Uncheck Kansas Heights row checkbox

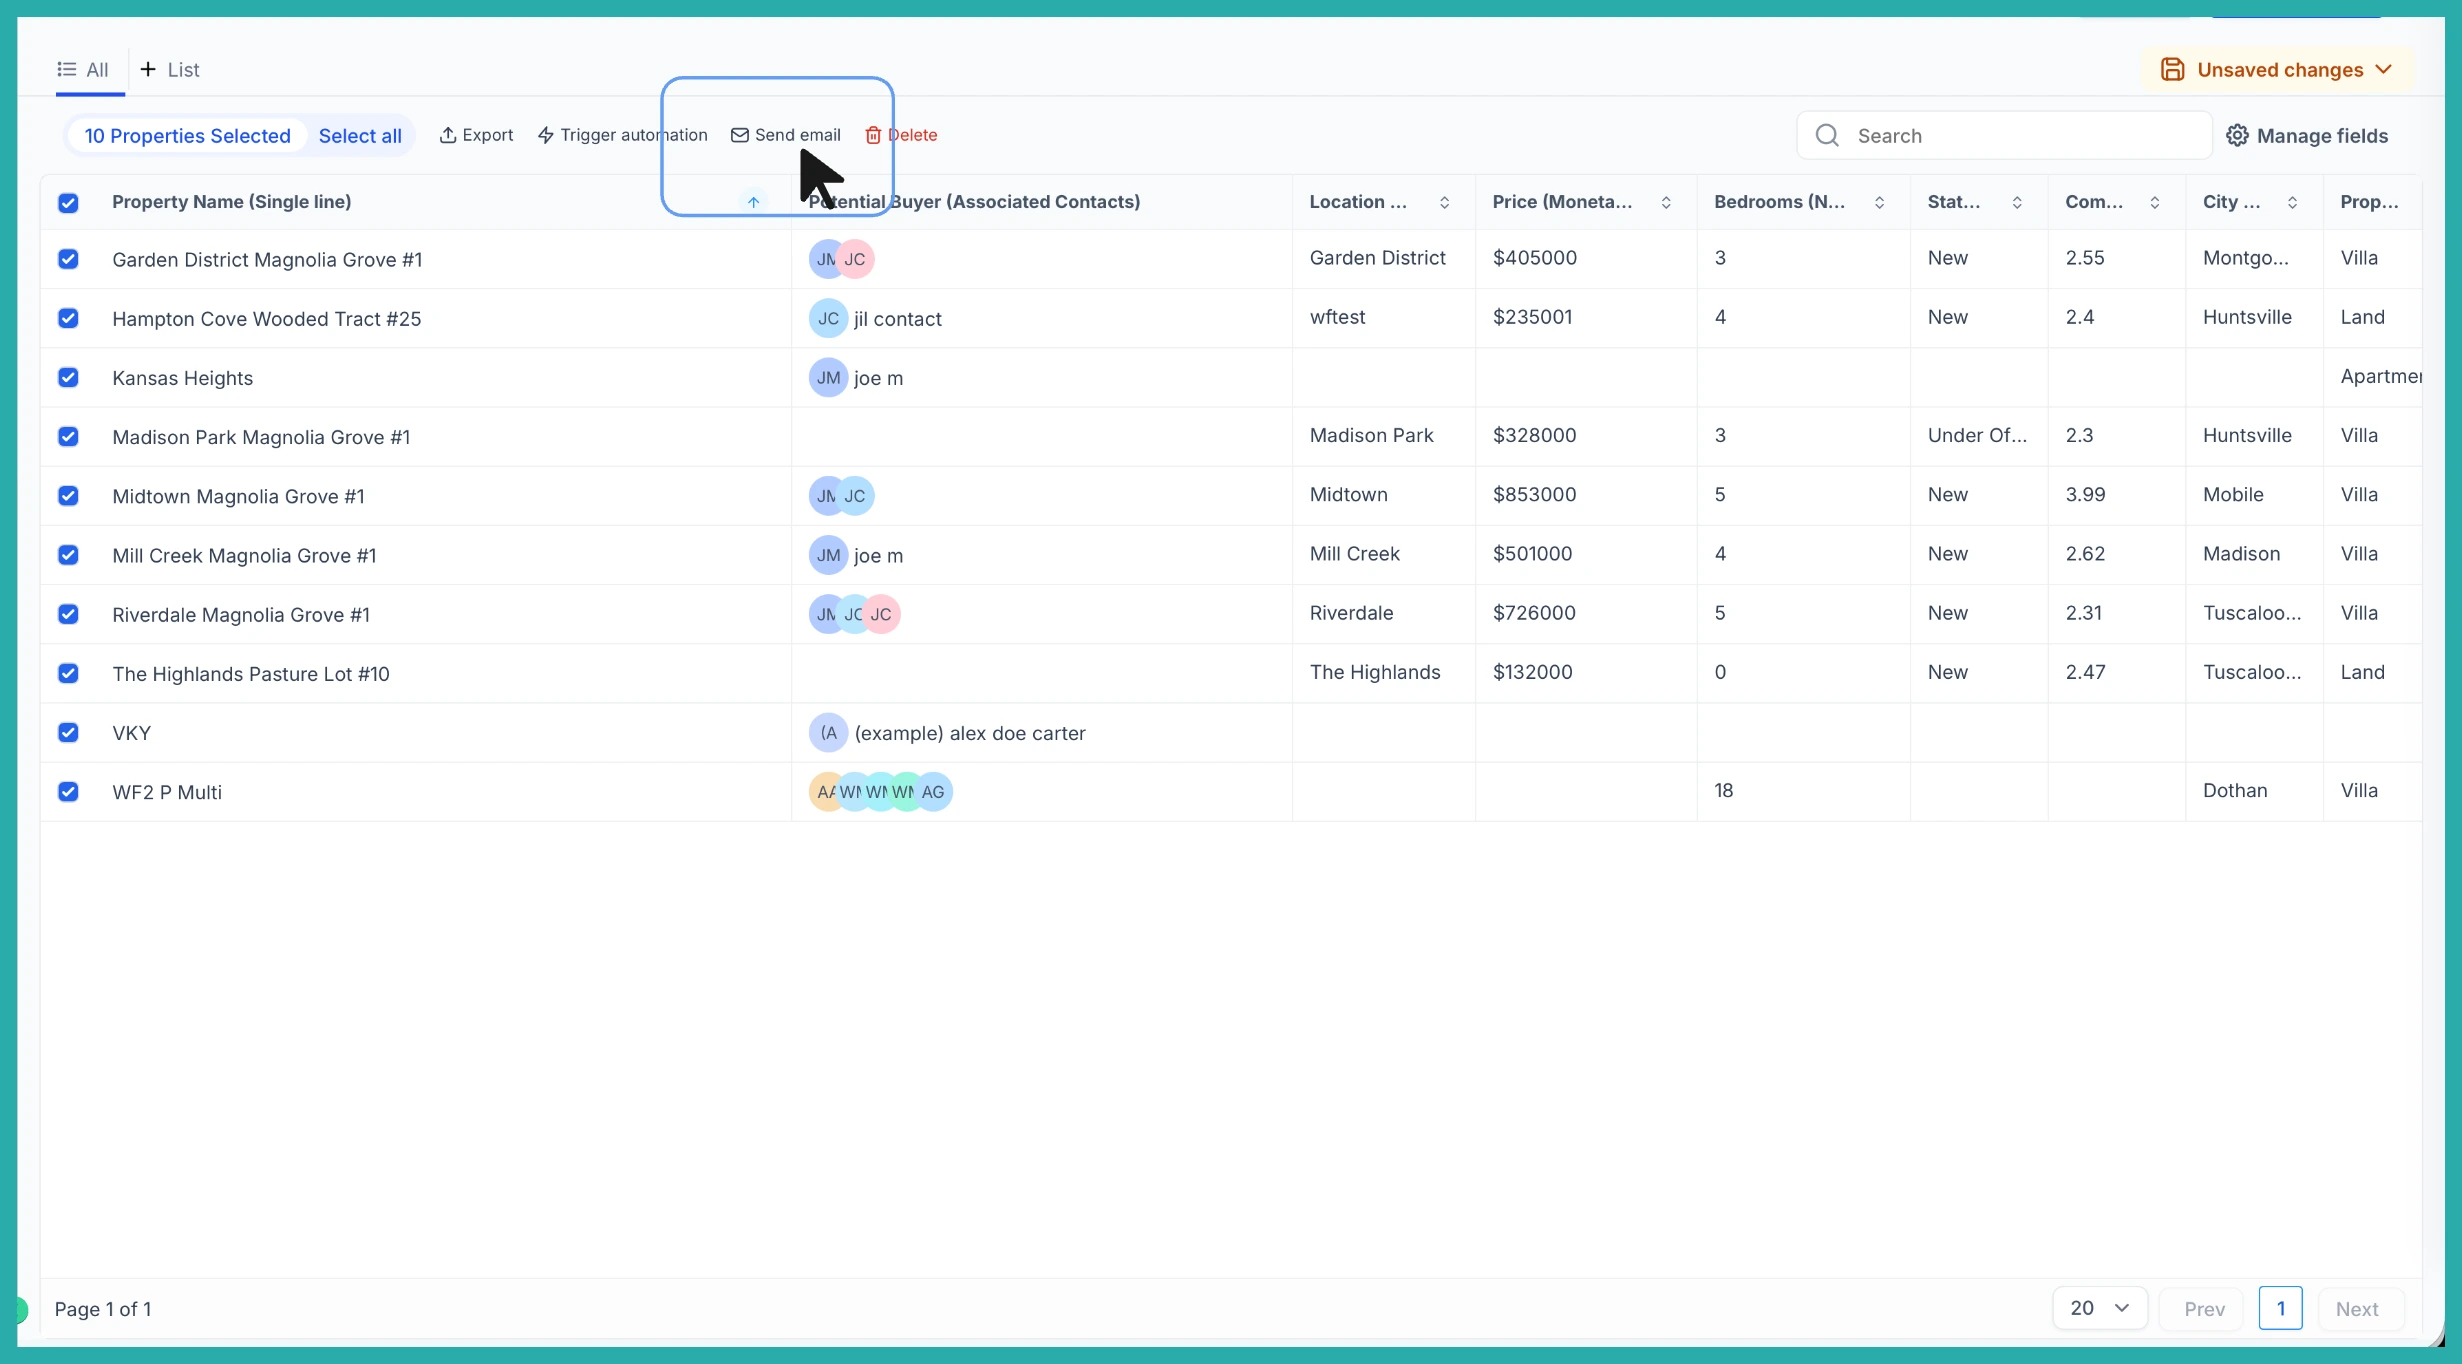[68, 377]
